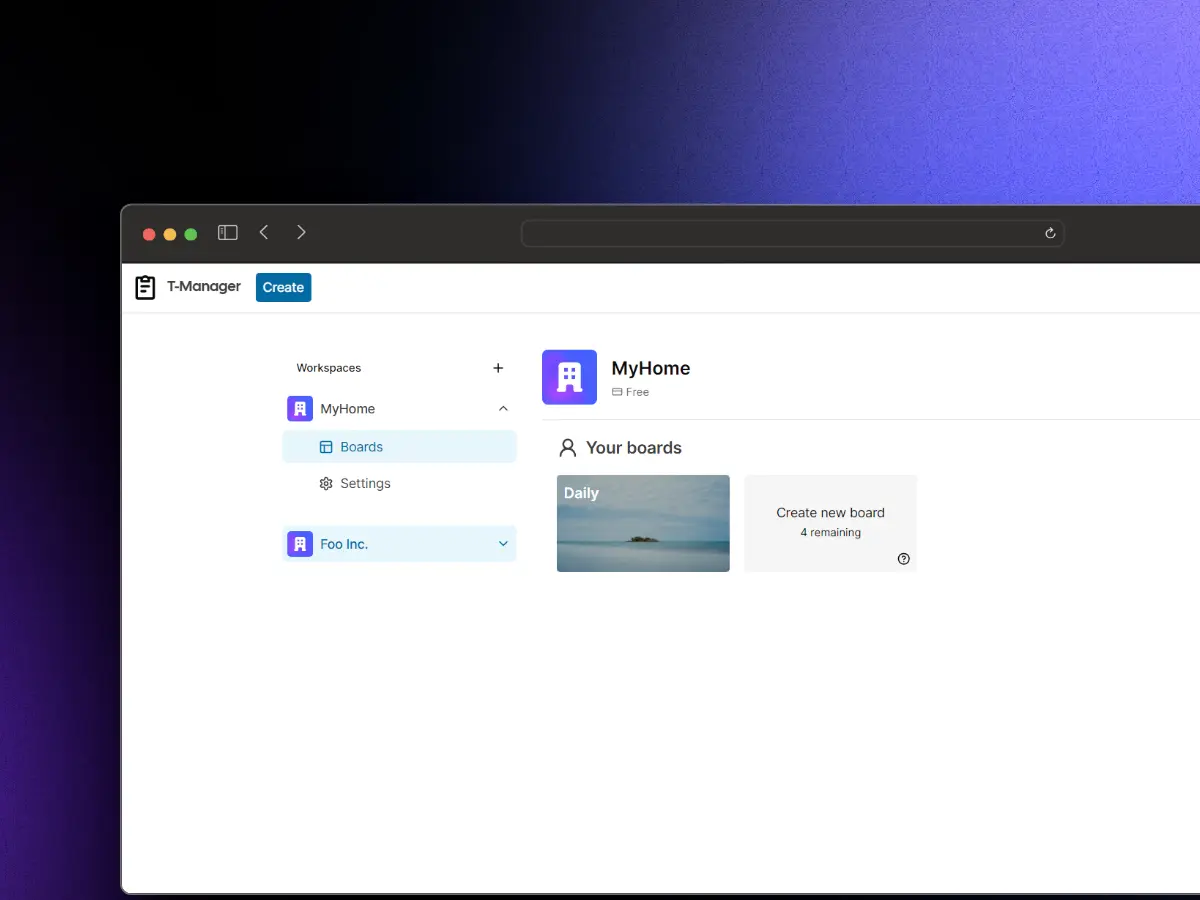Open the help question mark on the board tile
The width and height of the screenshot is (1200, 900).
(903, 559)
